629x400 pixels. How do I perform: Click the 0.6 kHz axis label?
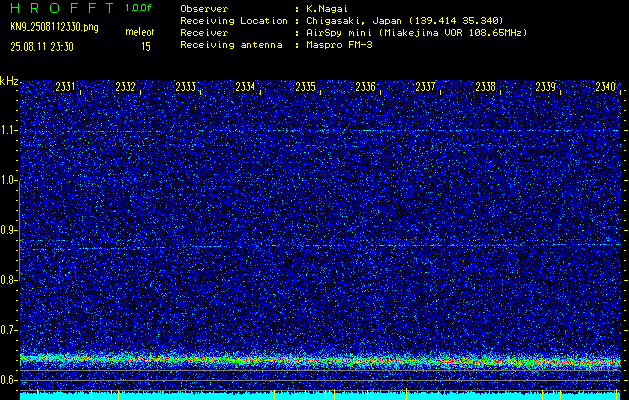point(8,380)
